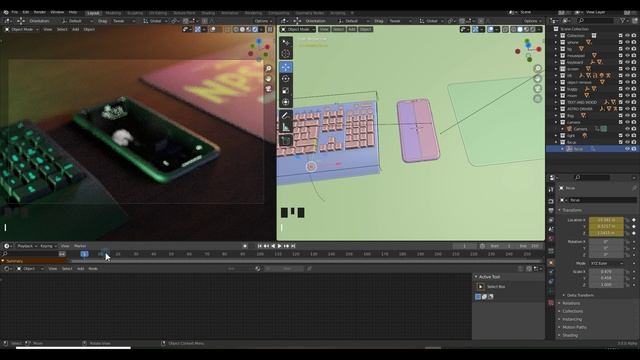Open Object Mode dropdown in left viewport
The width and height of the screenshot is (640, 360).
(x=22, y=29)
